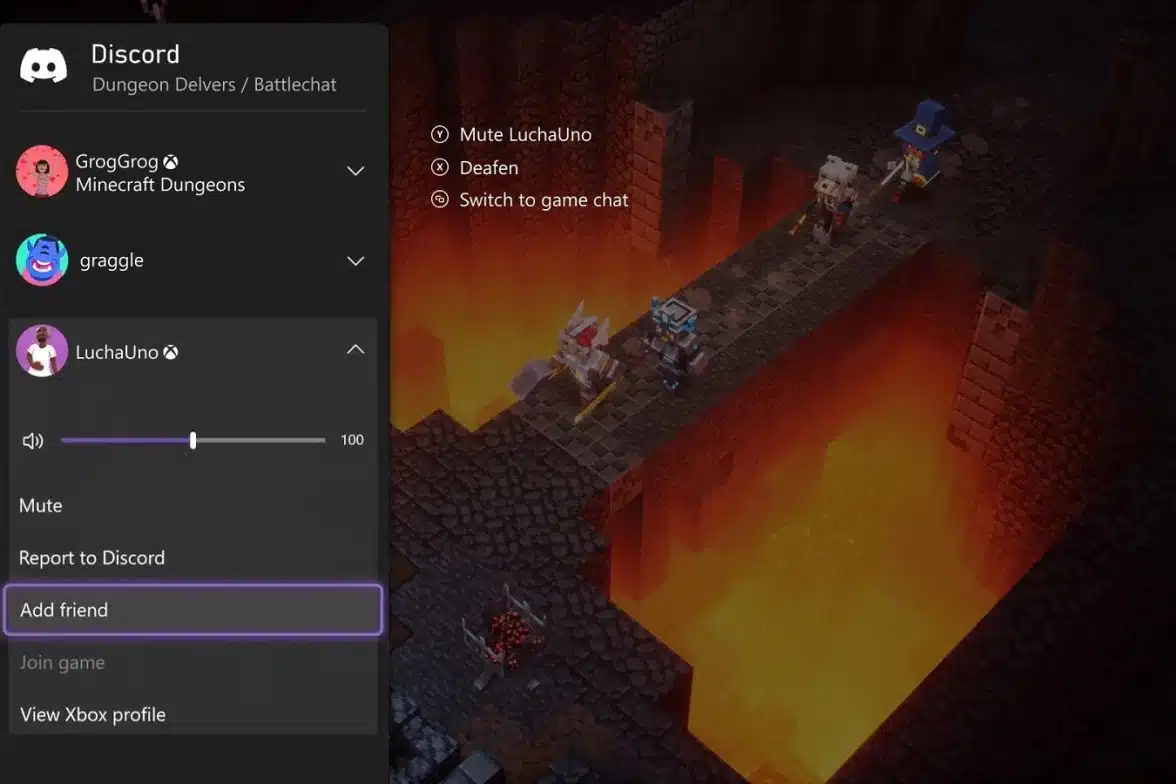Screen dimensions: 1176x784
Task: Select LuchaUno's avatar picture
Action: [42, 350]
